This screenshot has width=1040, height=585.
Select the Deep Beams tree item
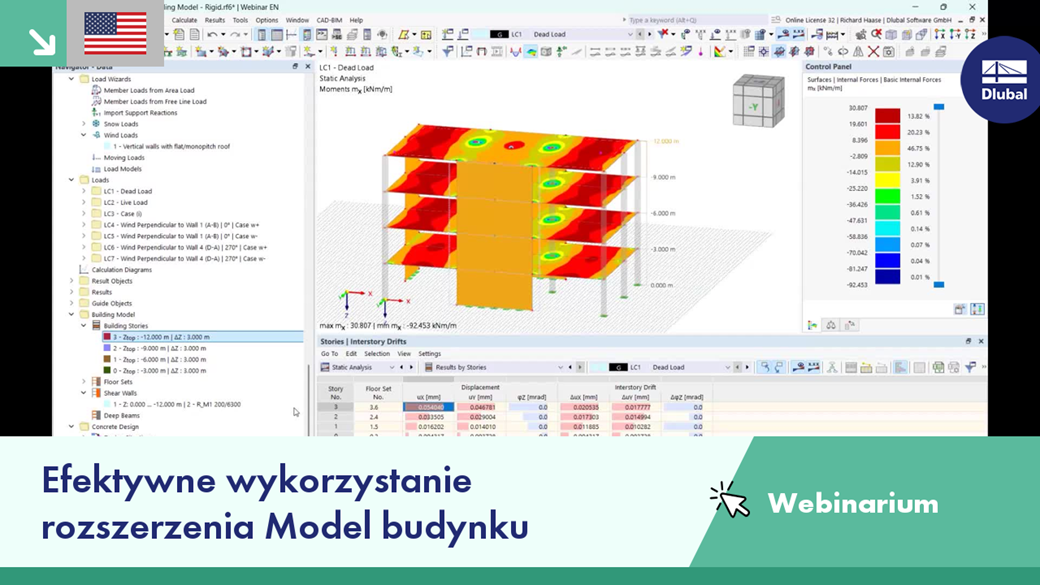pyautogui.click(x=121, y=416)
